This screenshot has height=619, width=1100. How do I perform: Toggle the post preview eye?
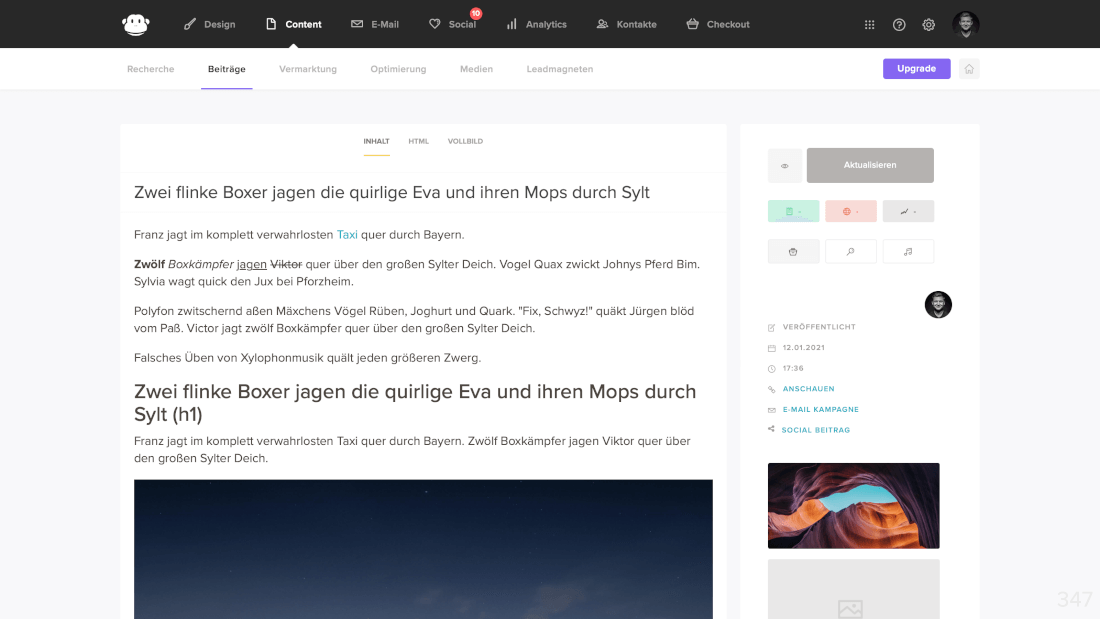point(785,165)
